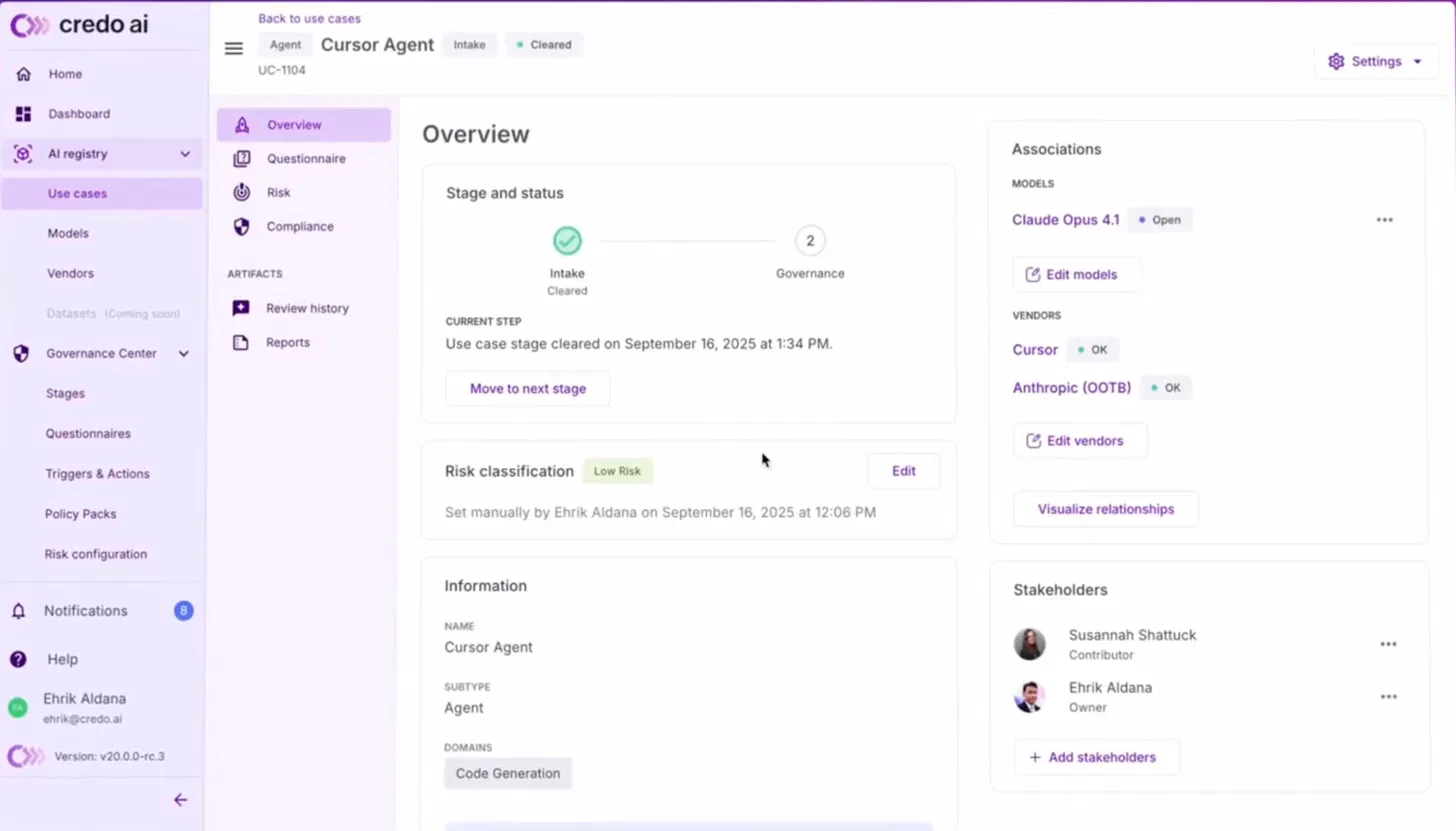Open the Anthropic (OOTB) vendor link

coord(1071,388)
